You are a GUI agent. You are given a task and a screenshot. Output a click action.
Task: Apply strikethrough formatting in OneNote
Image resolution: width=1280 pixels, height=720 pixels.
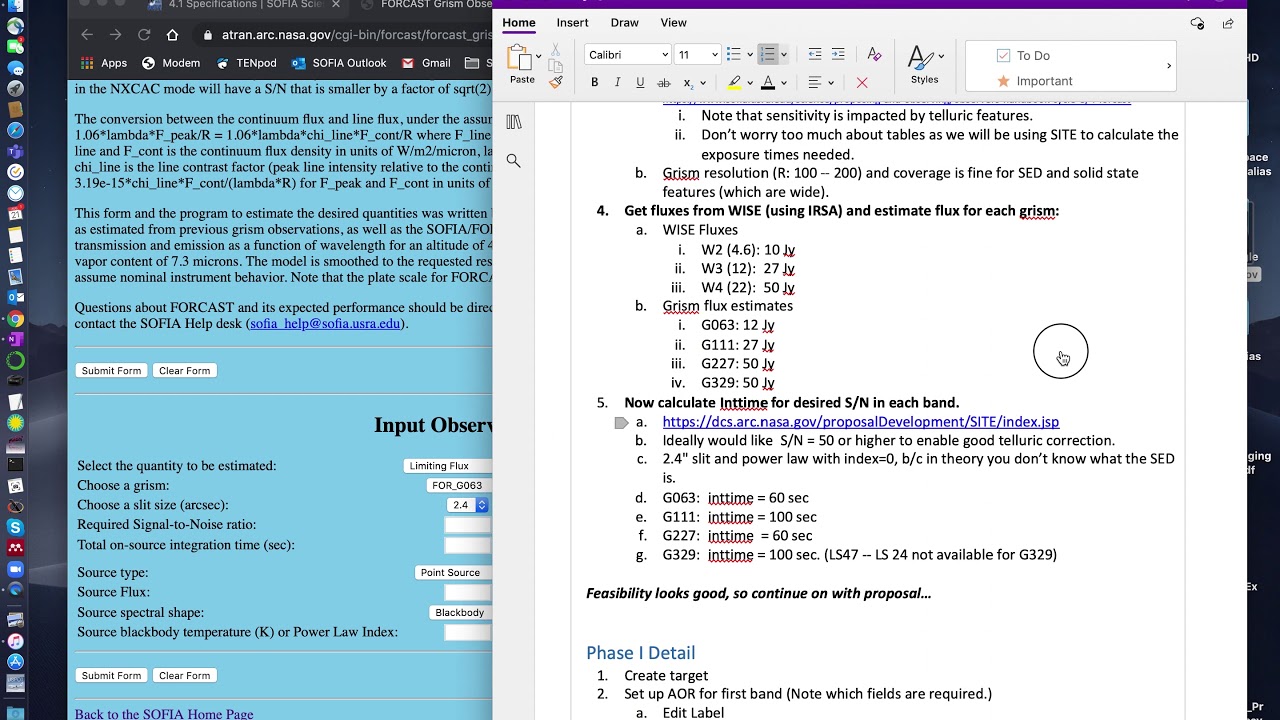[x=664, y=82]
